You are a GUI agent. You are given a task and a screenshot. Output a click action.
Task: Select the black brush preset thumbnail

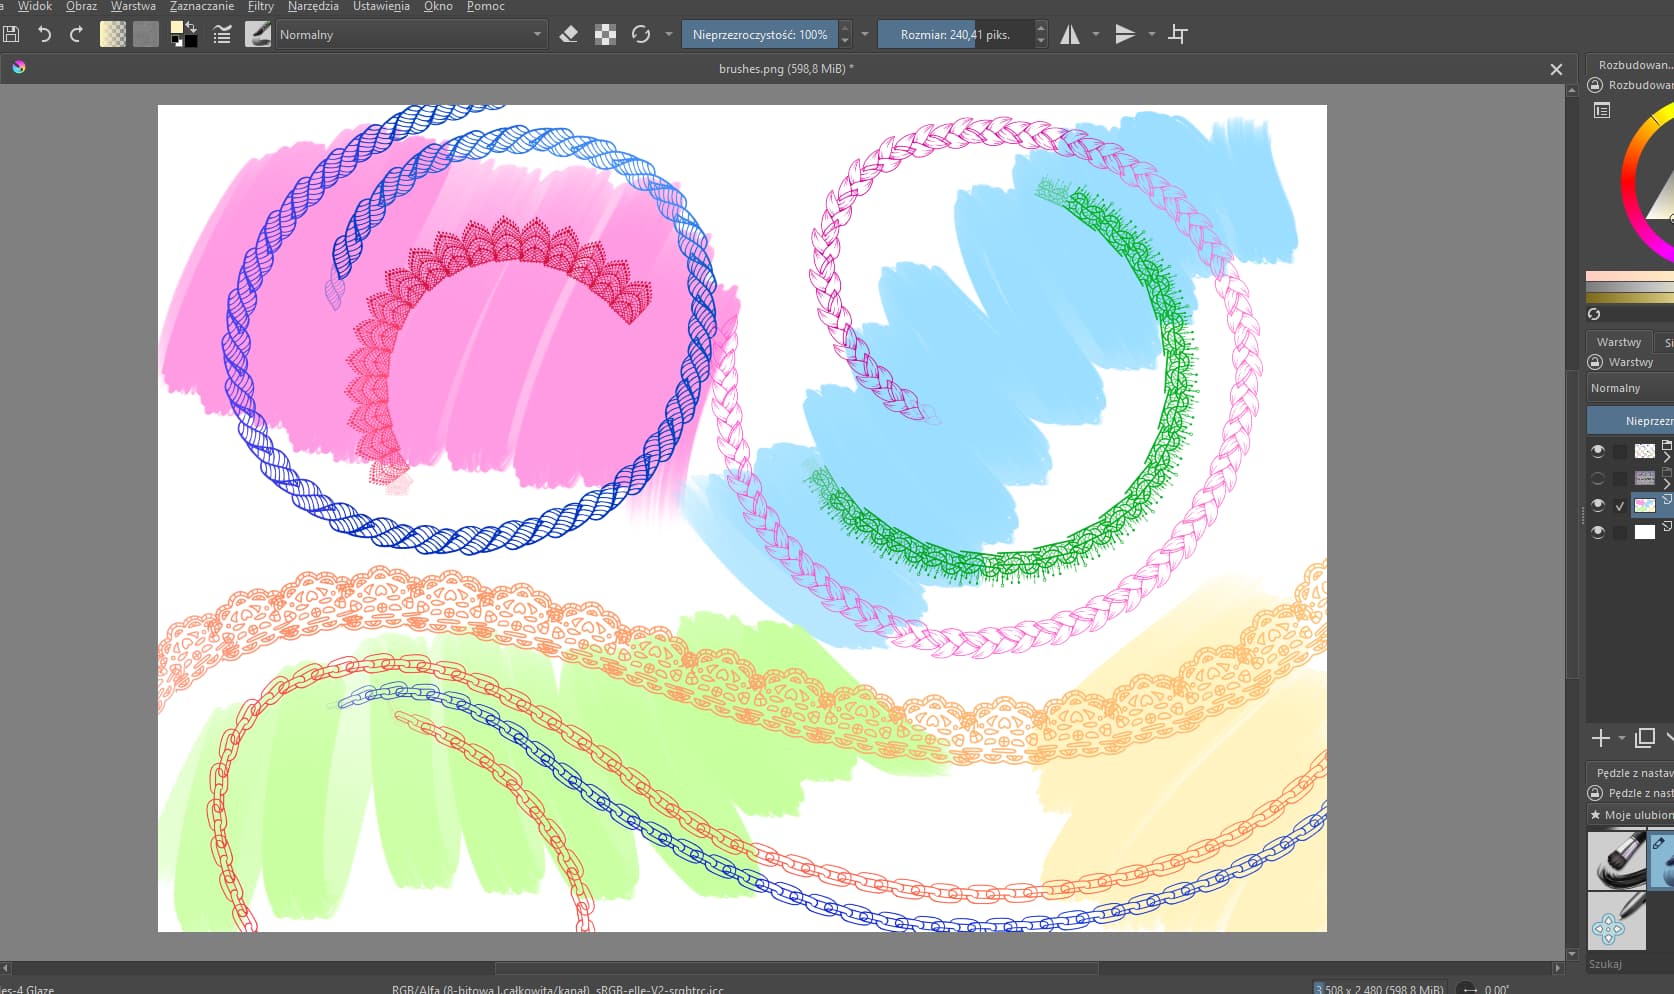[1616, 860]
